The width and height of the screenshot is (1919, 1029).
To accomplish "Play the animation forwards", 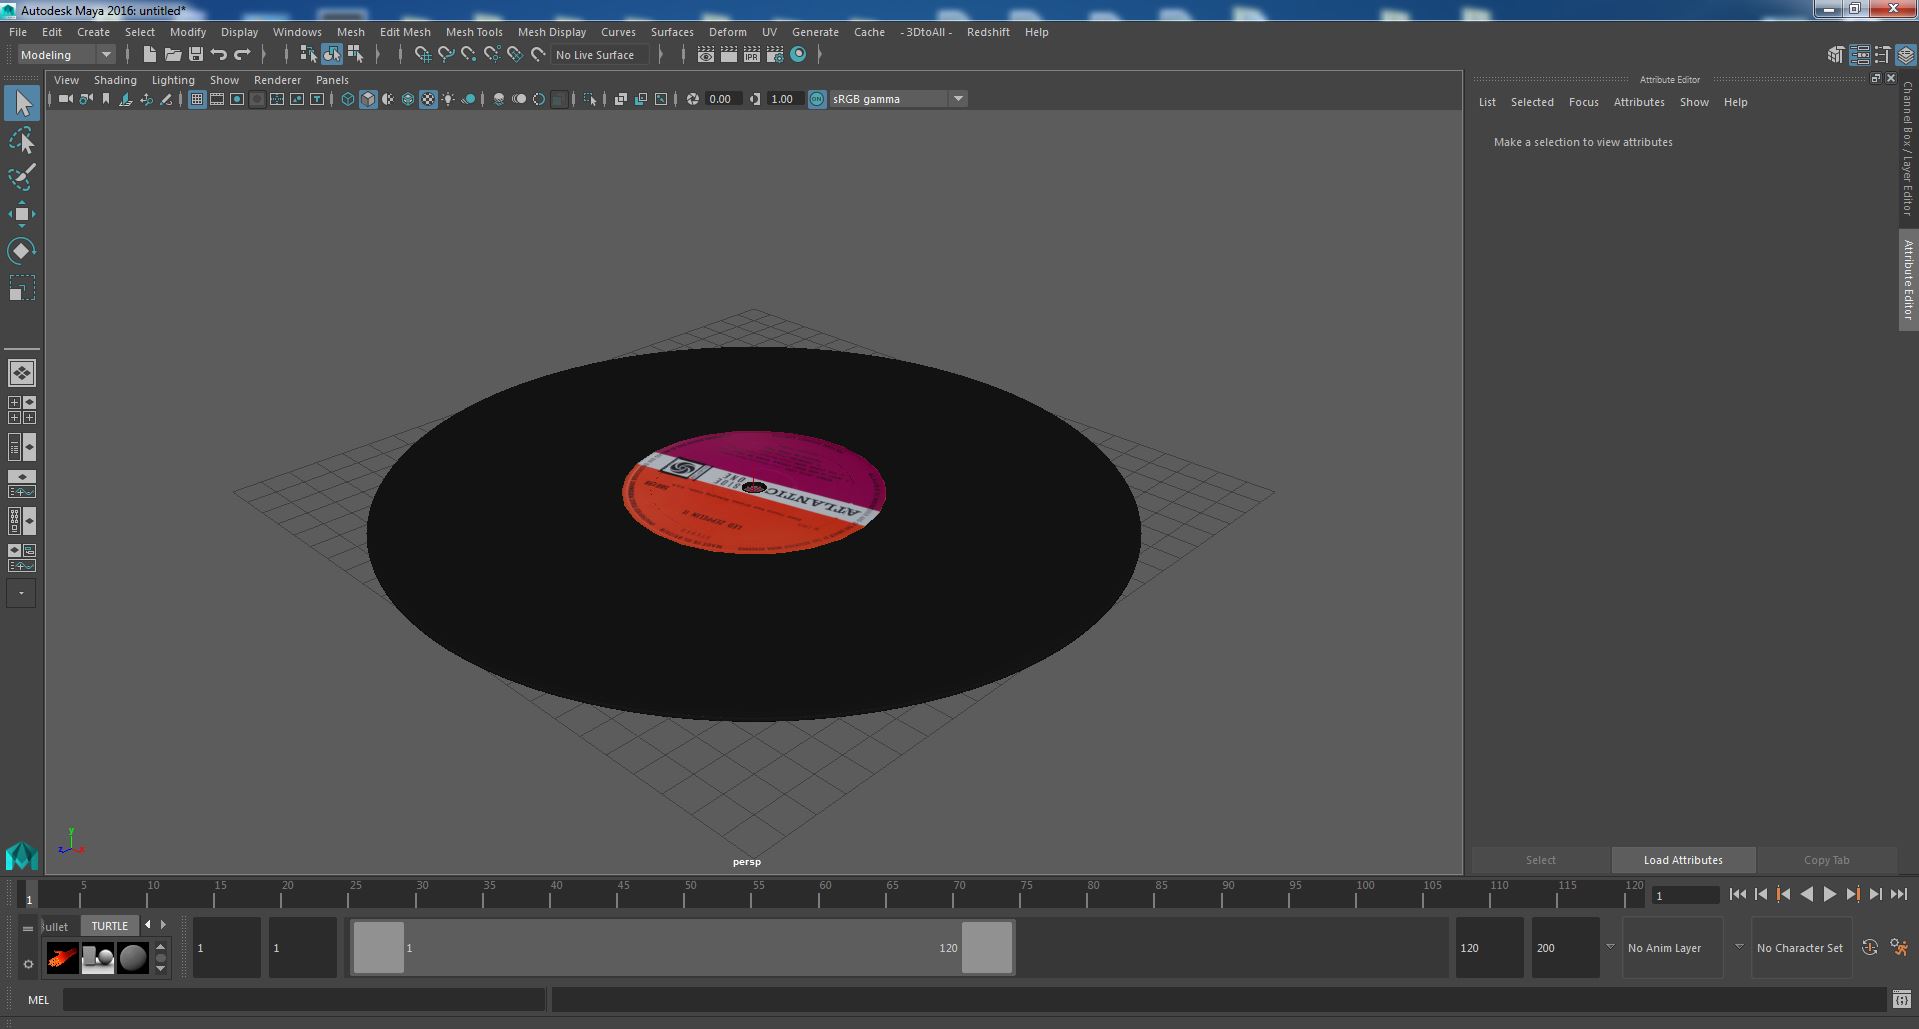I will [1830, 895].
